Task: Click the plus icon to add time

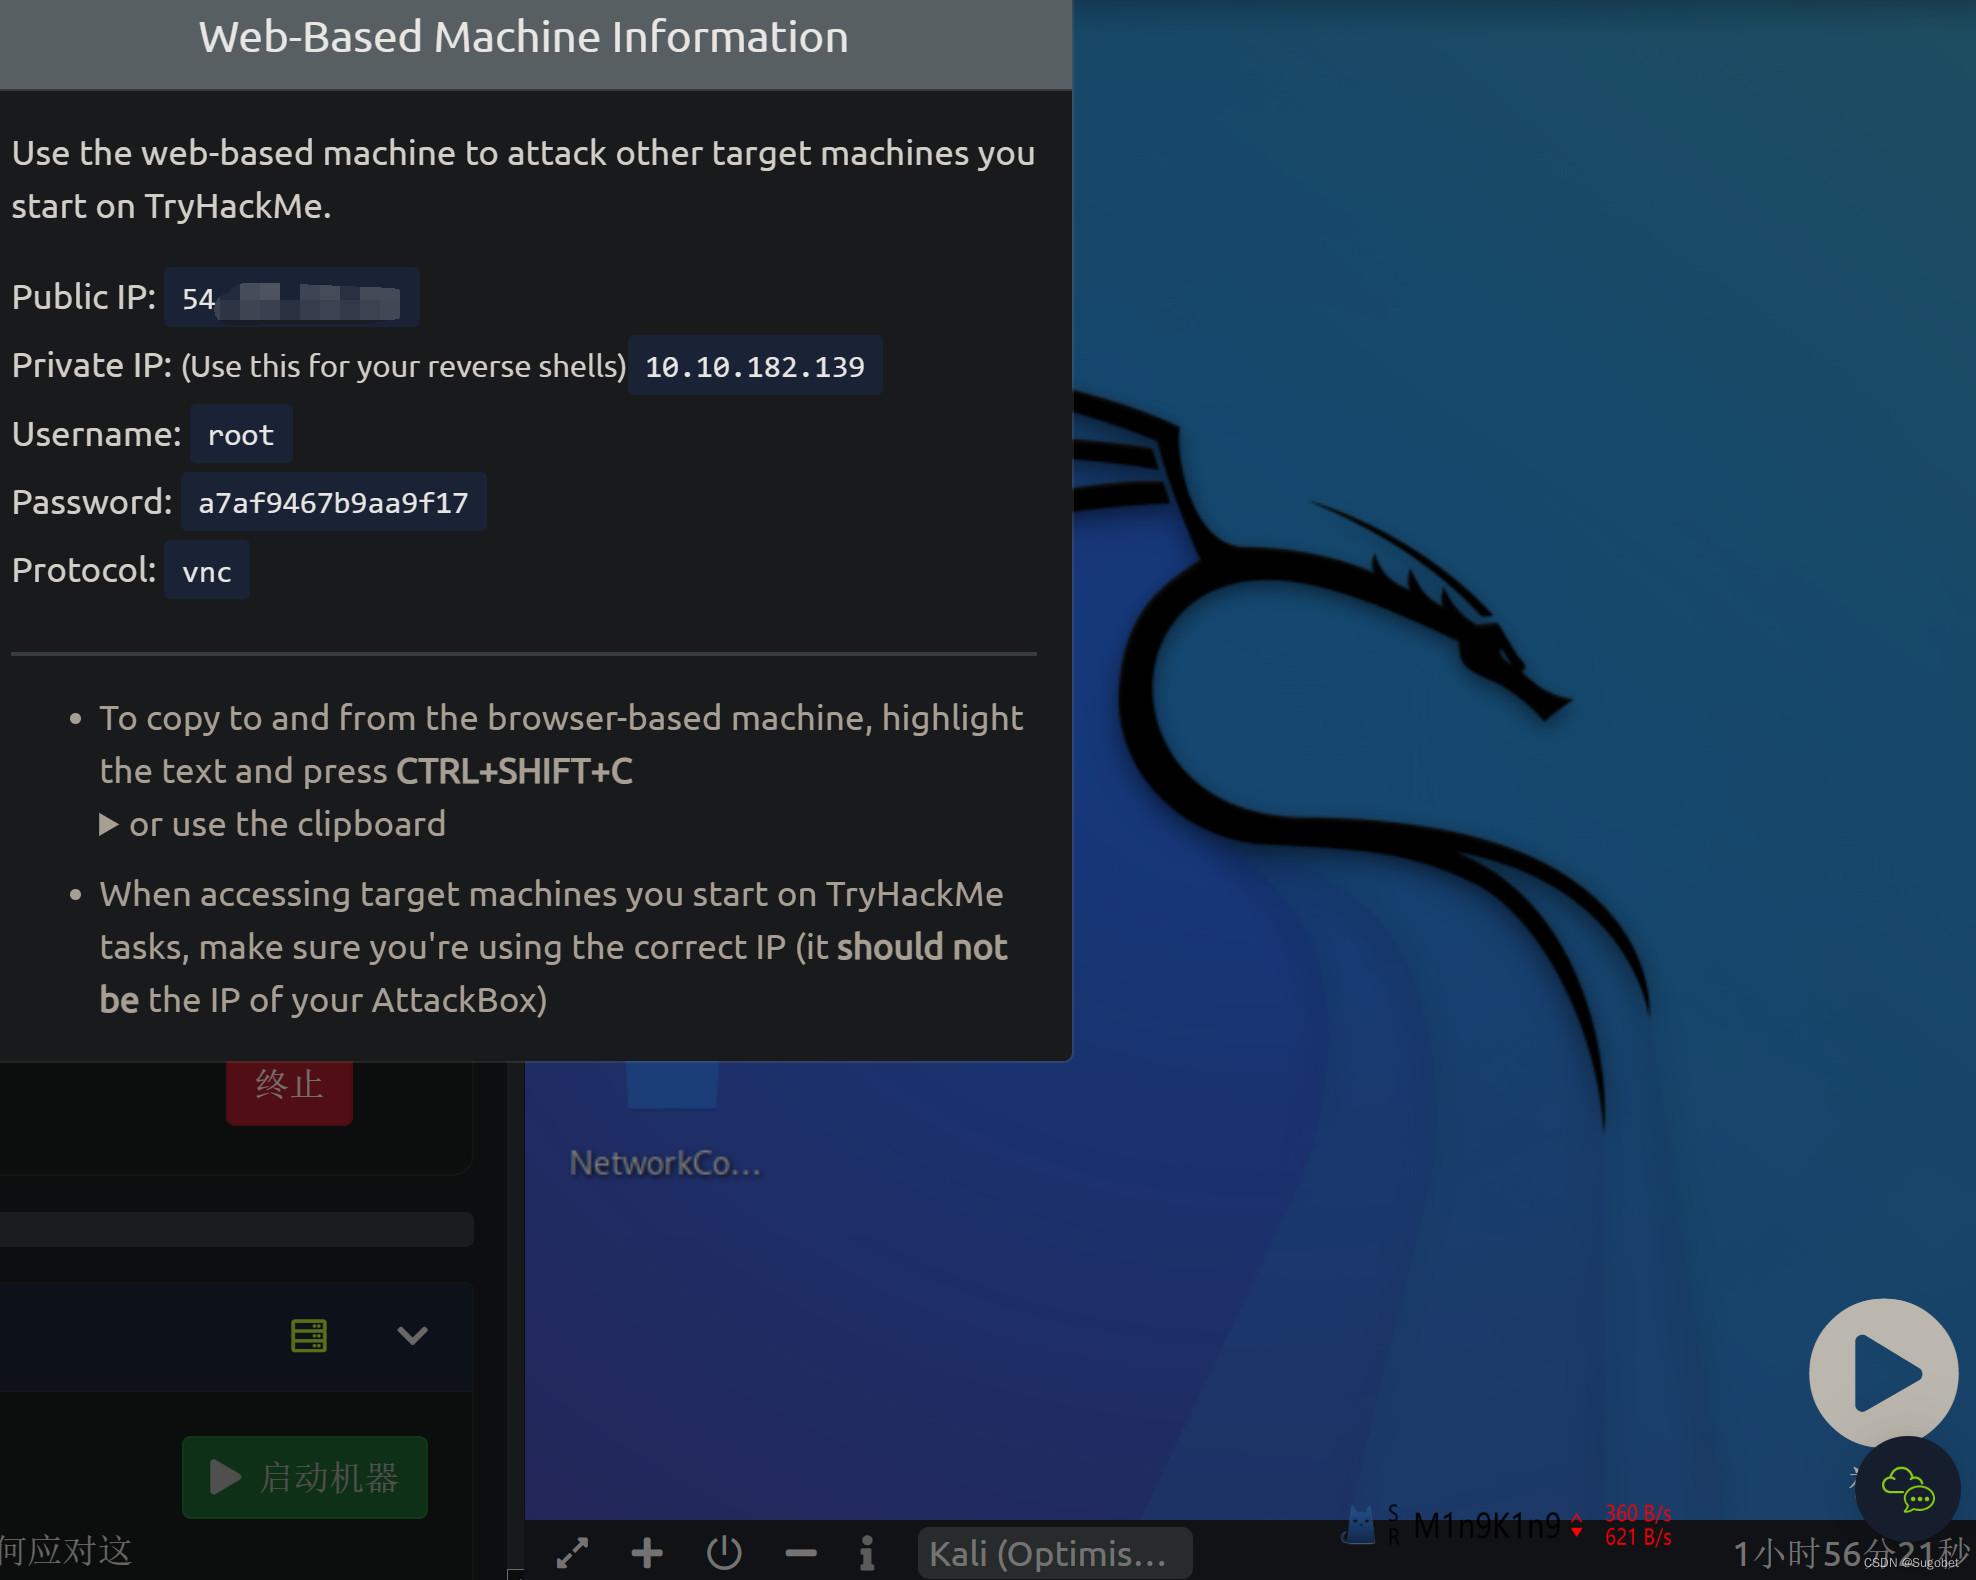Action: pos(647,1553)
